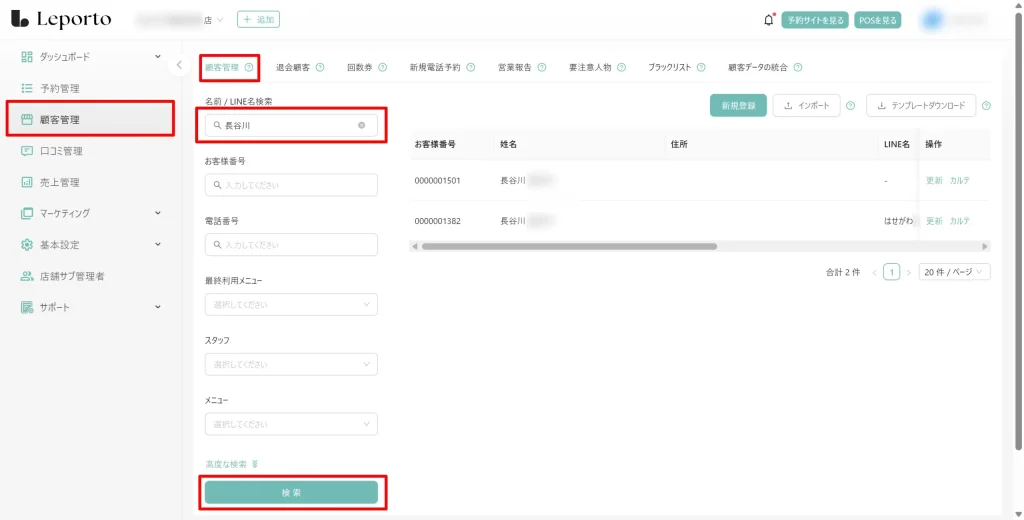Click the 新規登録 button
The height and width of the screenshot is (520, 1024).
pyautogui.click(x=738, y=105)
